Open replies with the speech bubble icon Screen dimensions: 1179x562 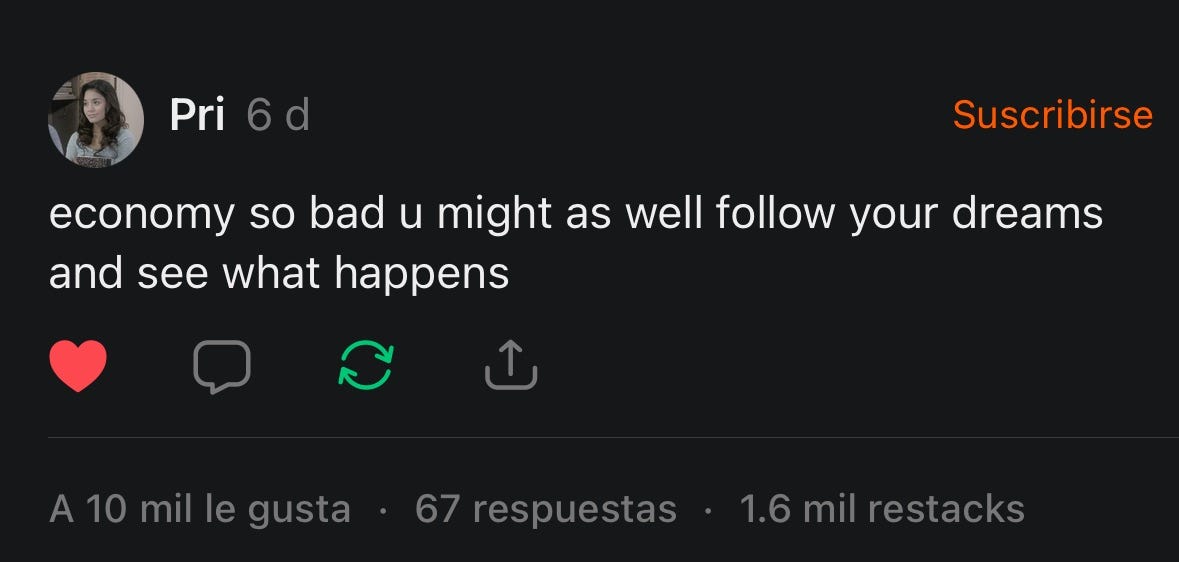point(221,366)
